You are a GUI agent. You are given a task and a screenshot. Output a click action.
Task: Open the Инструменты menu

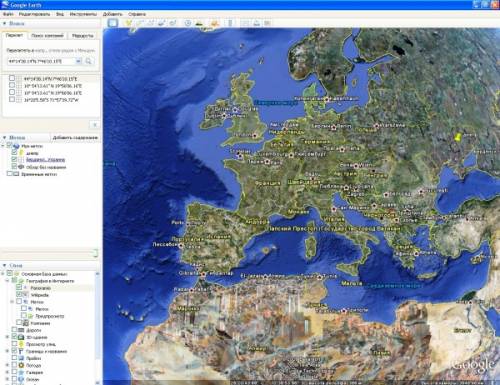click(83, 14)
